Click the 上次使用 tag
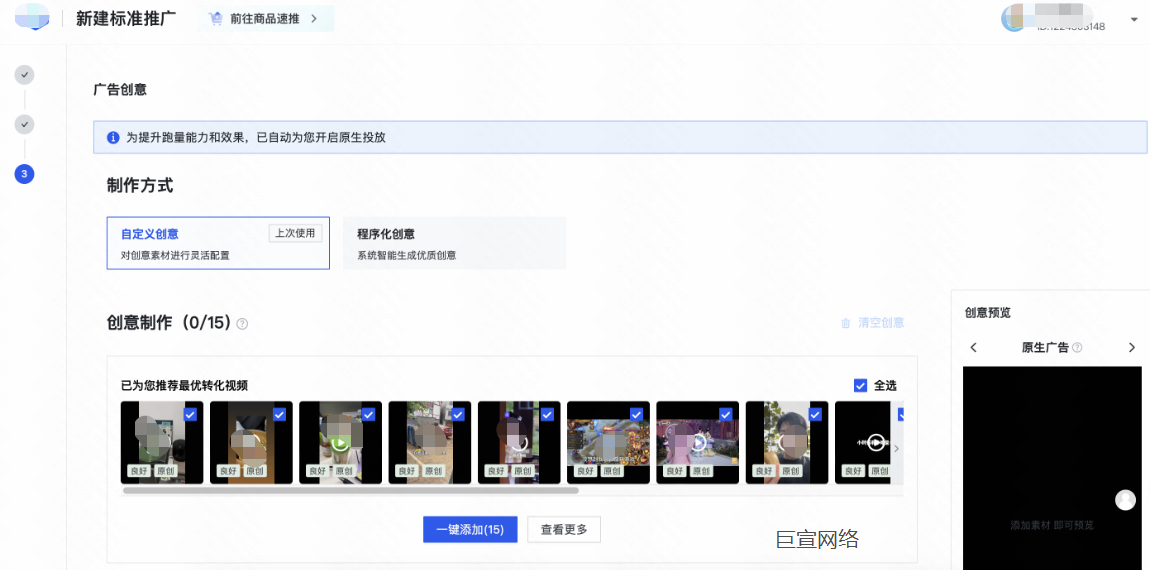This screenshot has height=570, width=1150. [296, 233]
